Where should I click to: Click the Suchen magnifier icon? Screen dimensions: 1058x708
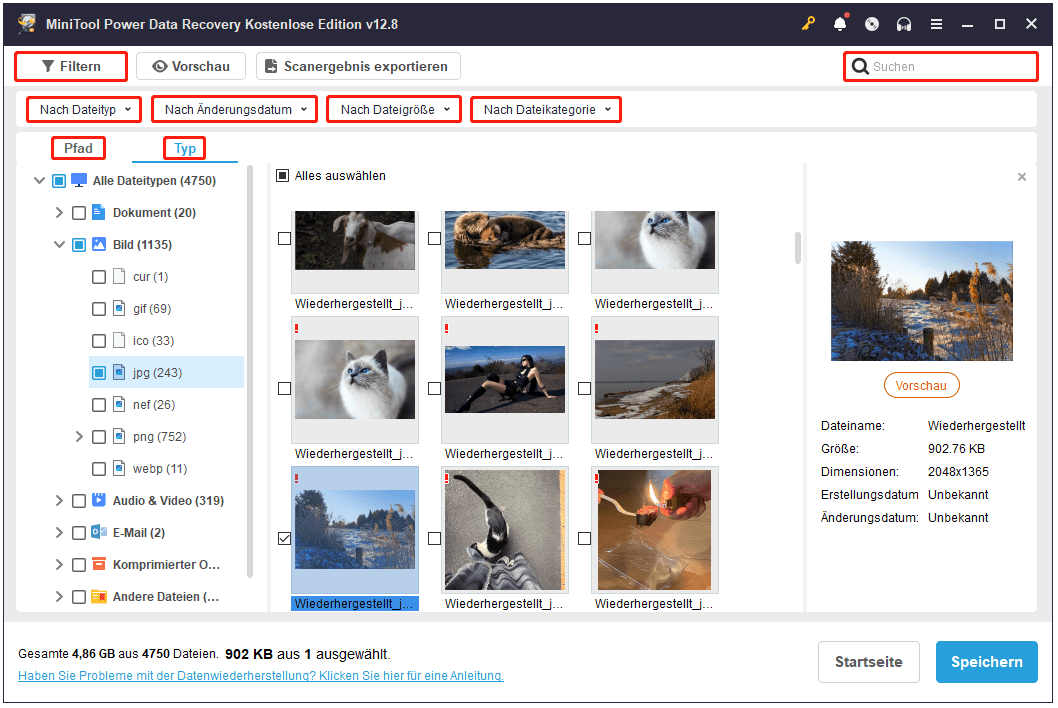coord(861,66)
